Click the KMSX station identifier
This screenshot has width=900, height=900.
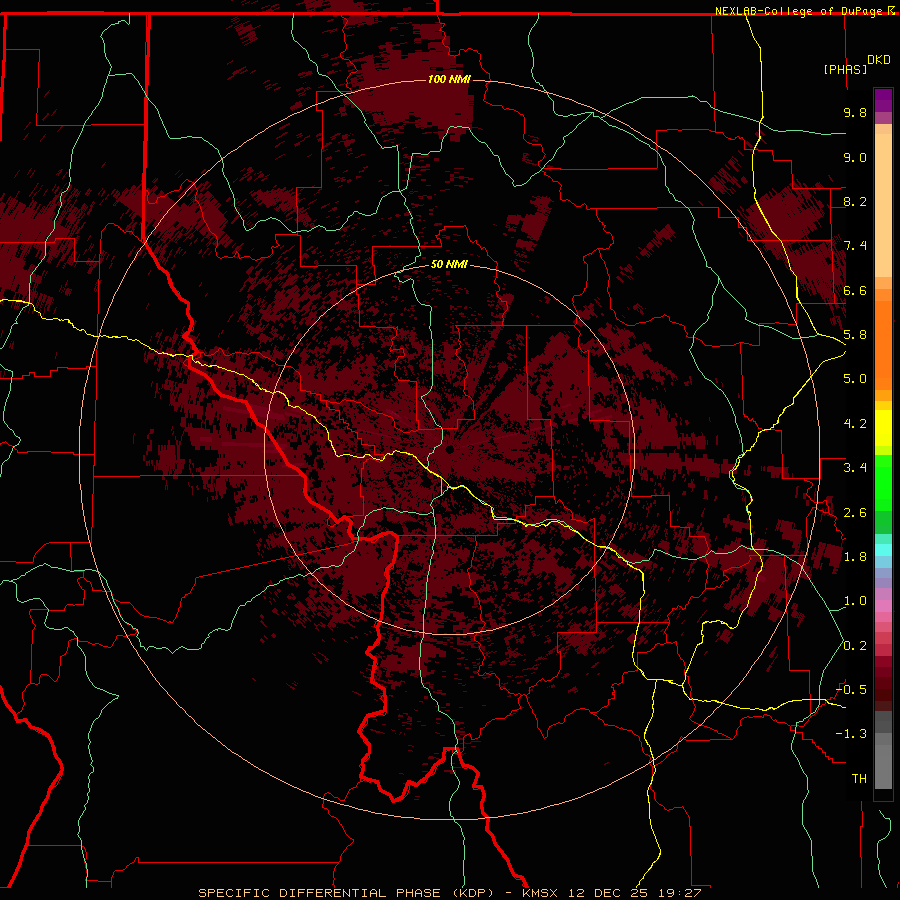[x=540, y=893]
